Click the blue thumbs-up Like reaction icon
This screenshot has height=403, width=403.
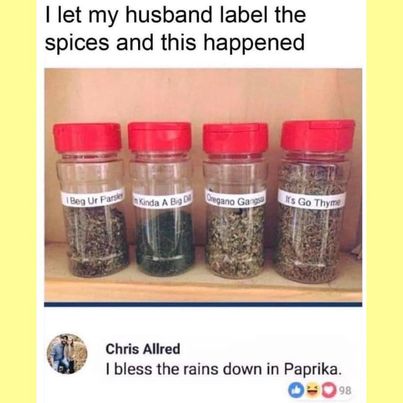(x=295, y=390)
